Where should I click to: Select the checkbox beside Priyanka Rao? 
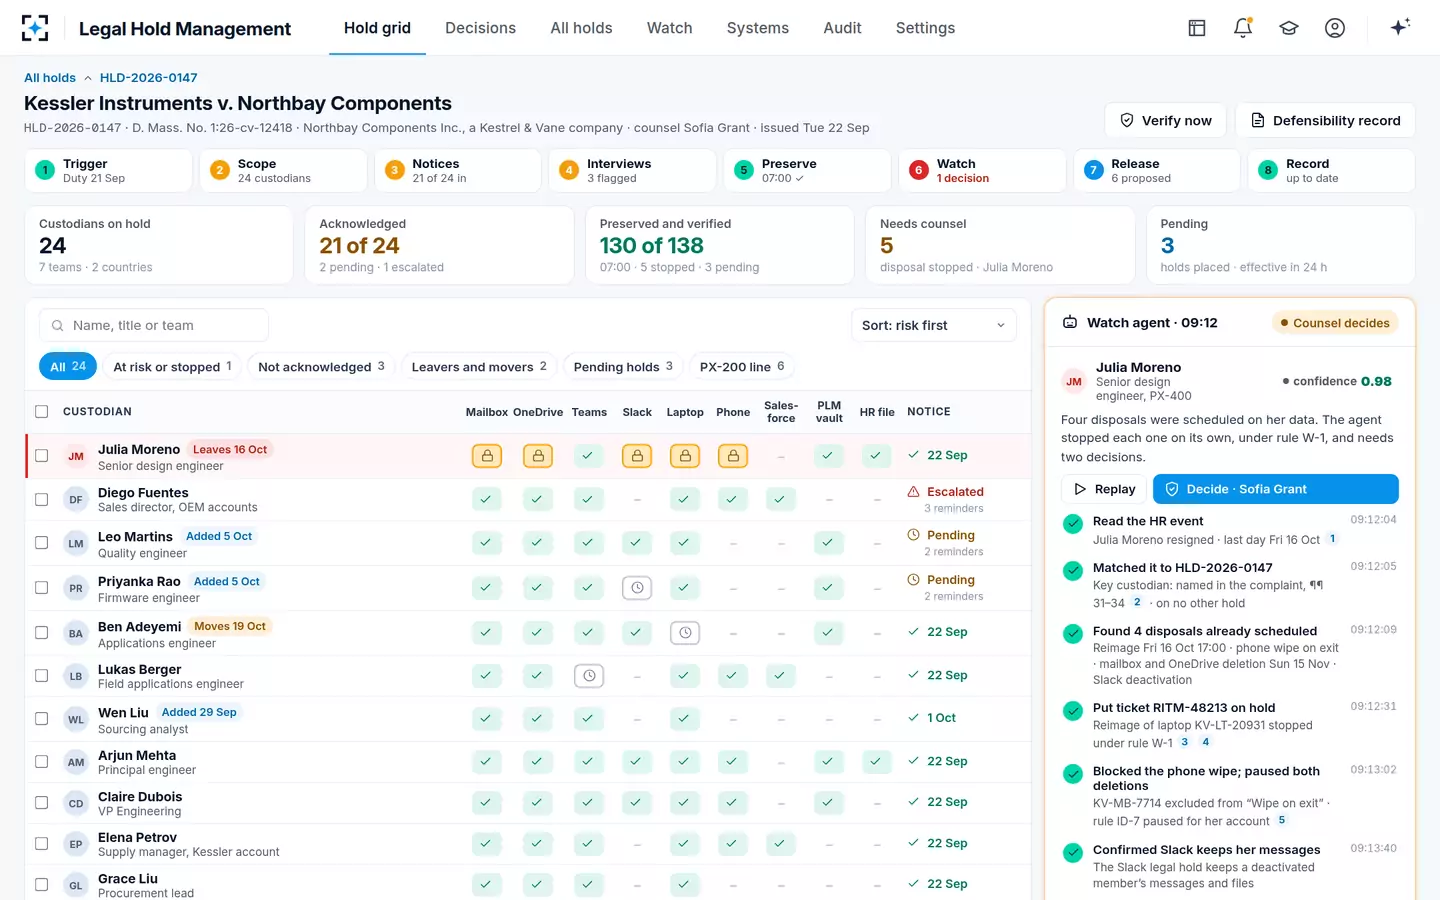tap(41, 588)
